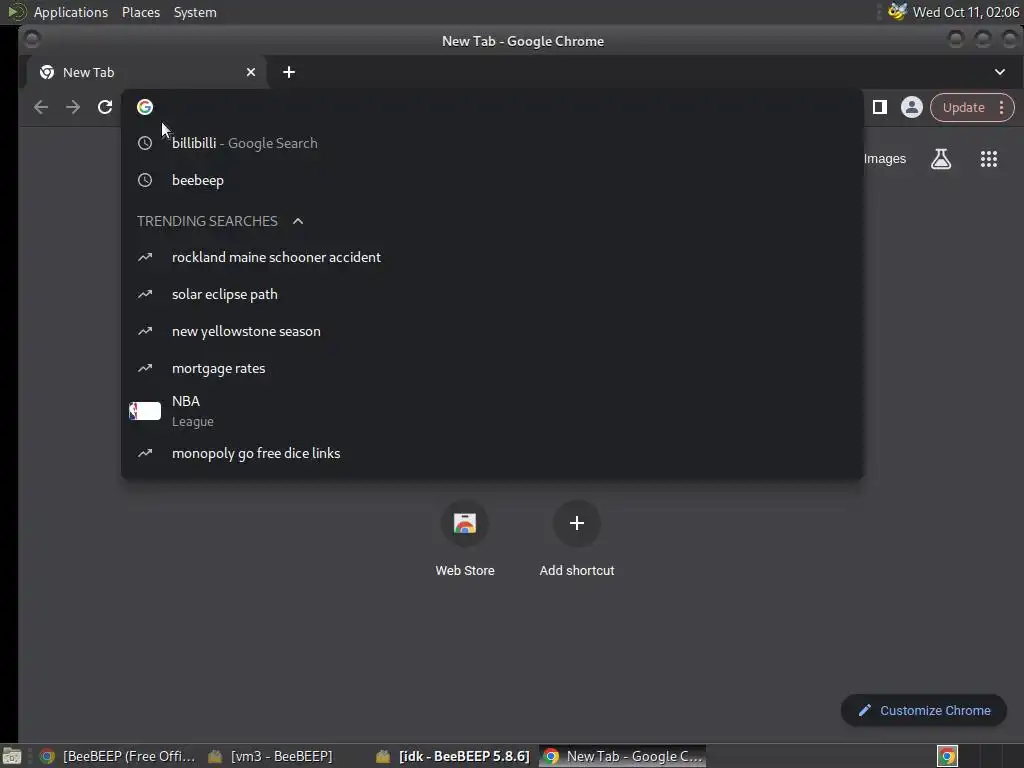Collapse the Trending Searches section
The width and height of the screenshot is (1024, 768).
tap(298, 221)
